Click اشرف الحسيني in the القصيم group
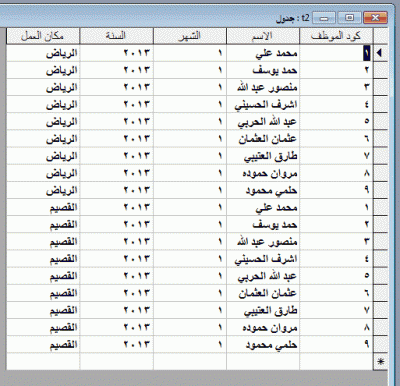Screen dimensions: 400x386 coord(263,259)
